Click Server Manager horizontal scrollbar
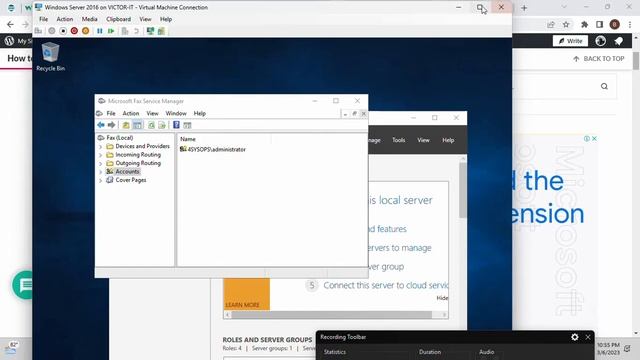The image size is (640, 360). 336,315
